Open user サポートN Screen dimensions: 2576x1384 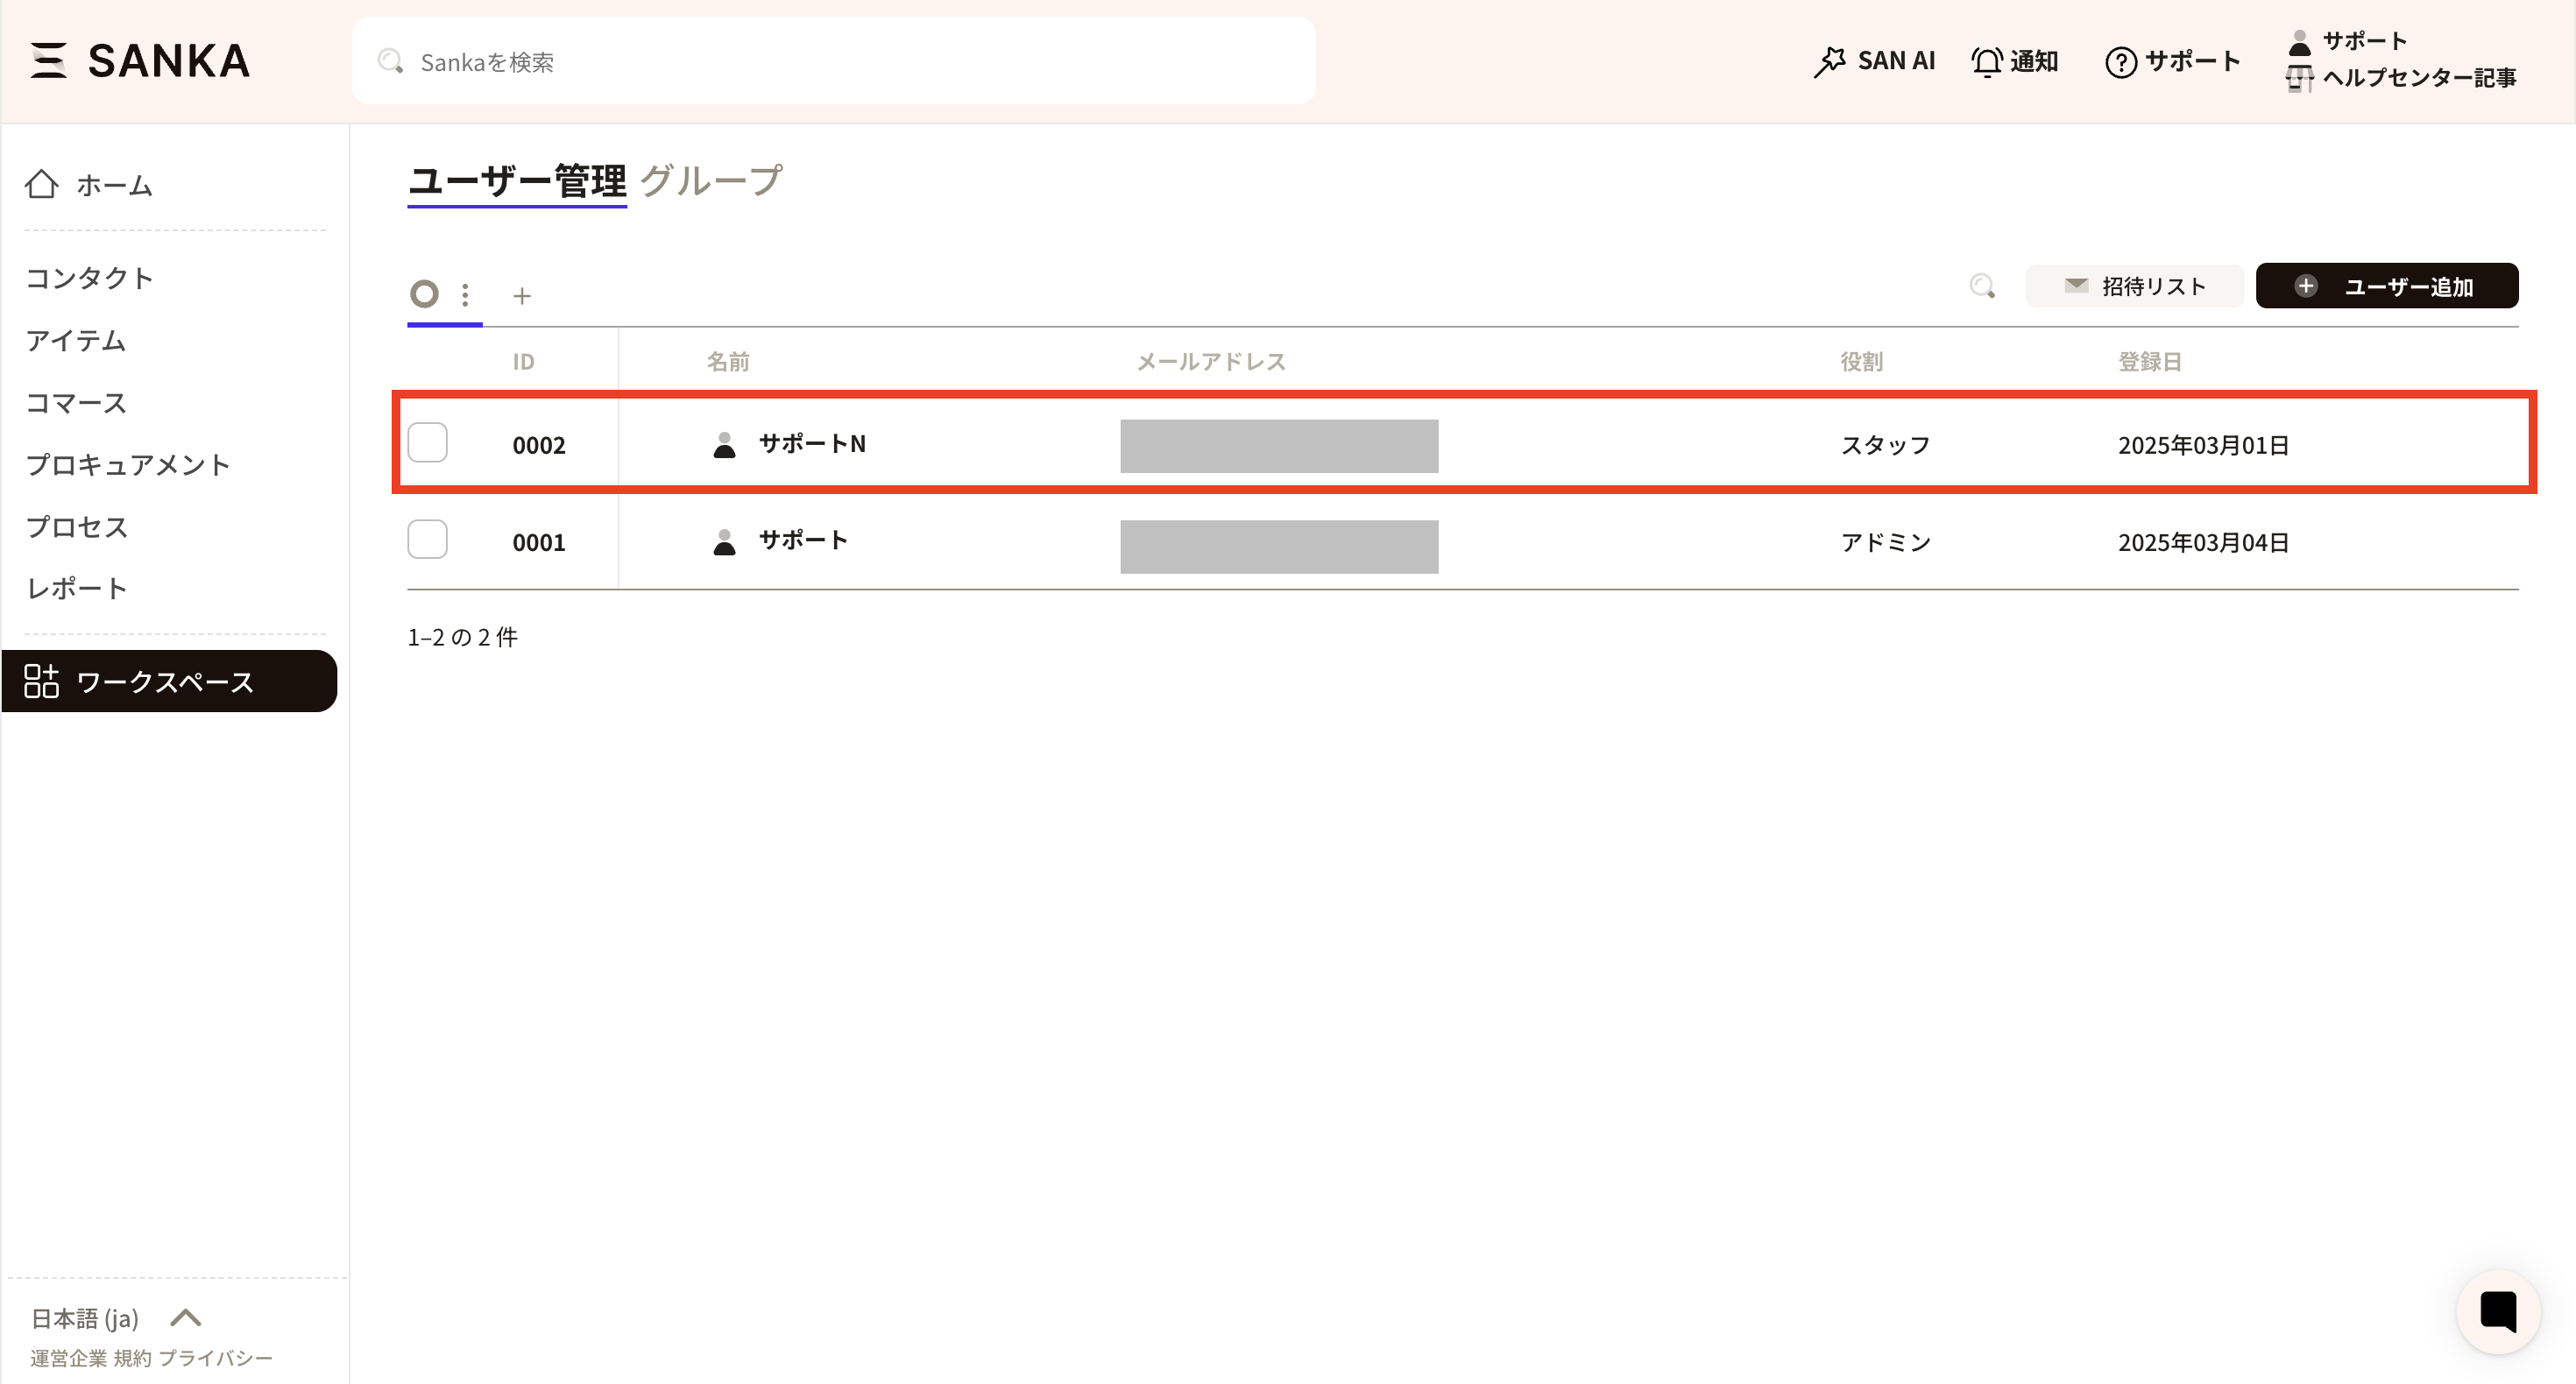812,443
